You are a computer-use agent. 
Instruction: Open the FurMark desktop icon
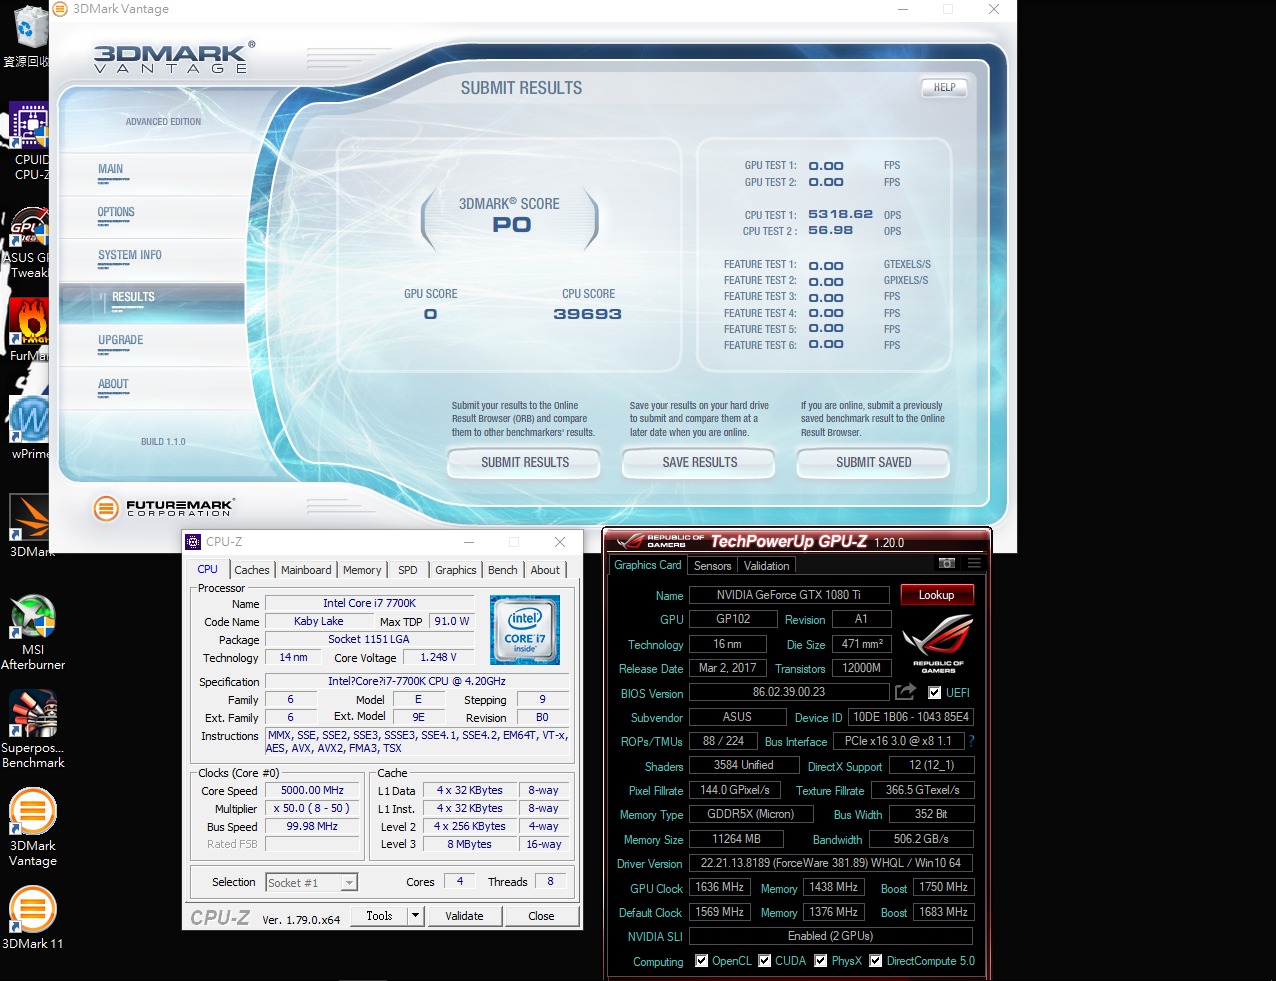[x=28, y=330]
